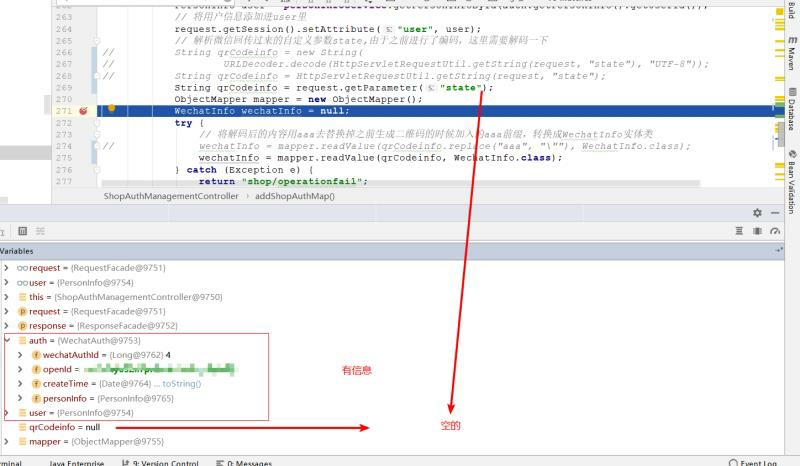Expand the createTime field

pyautogui.click(x=20, y=383)
